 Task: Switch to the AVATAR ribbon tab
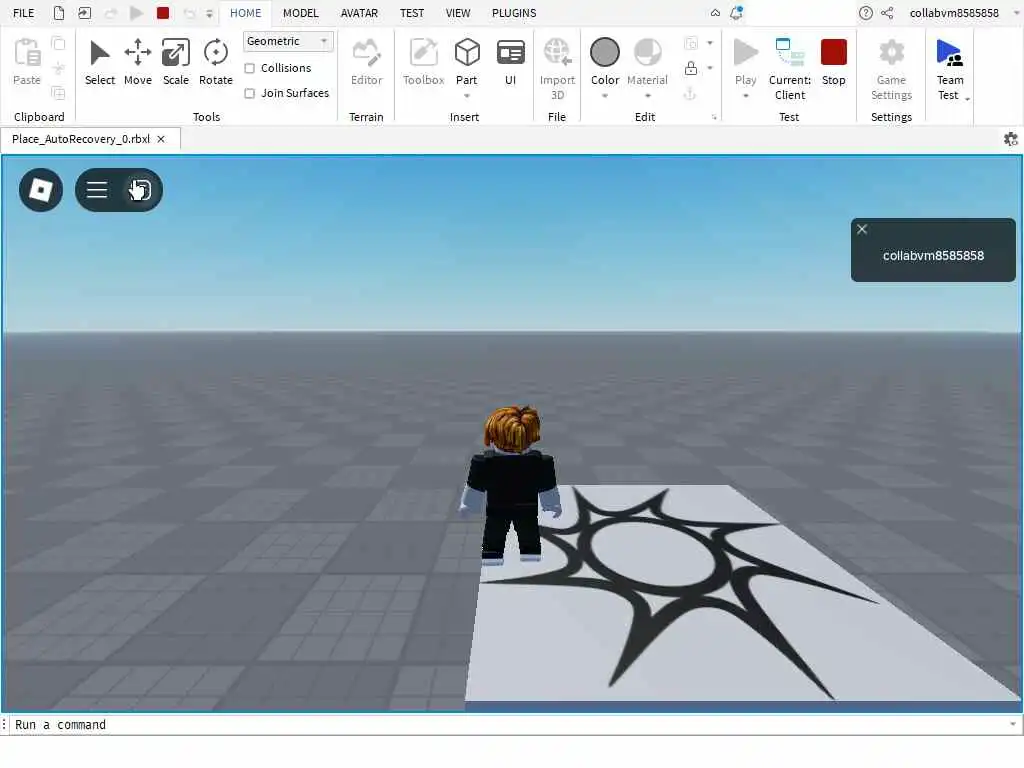(359, 13)
